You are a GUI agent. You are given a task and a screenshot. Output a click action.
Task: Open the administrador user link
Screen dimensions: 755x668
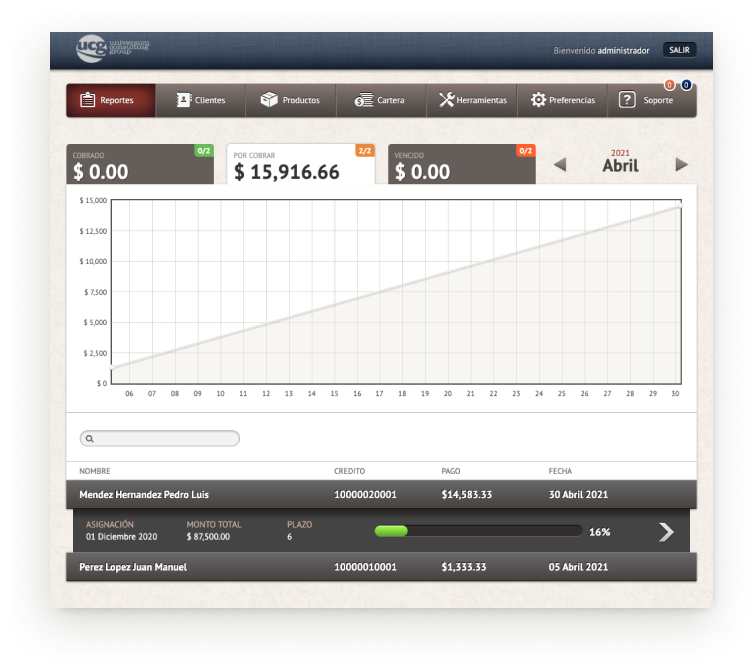point(623,50)
